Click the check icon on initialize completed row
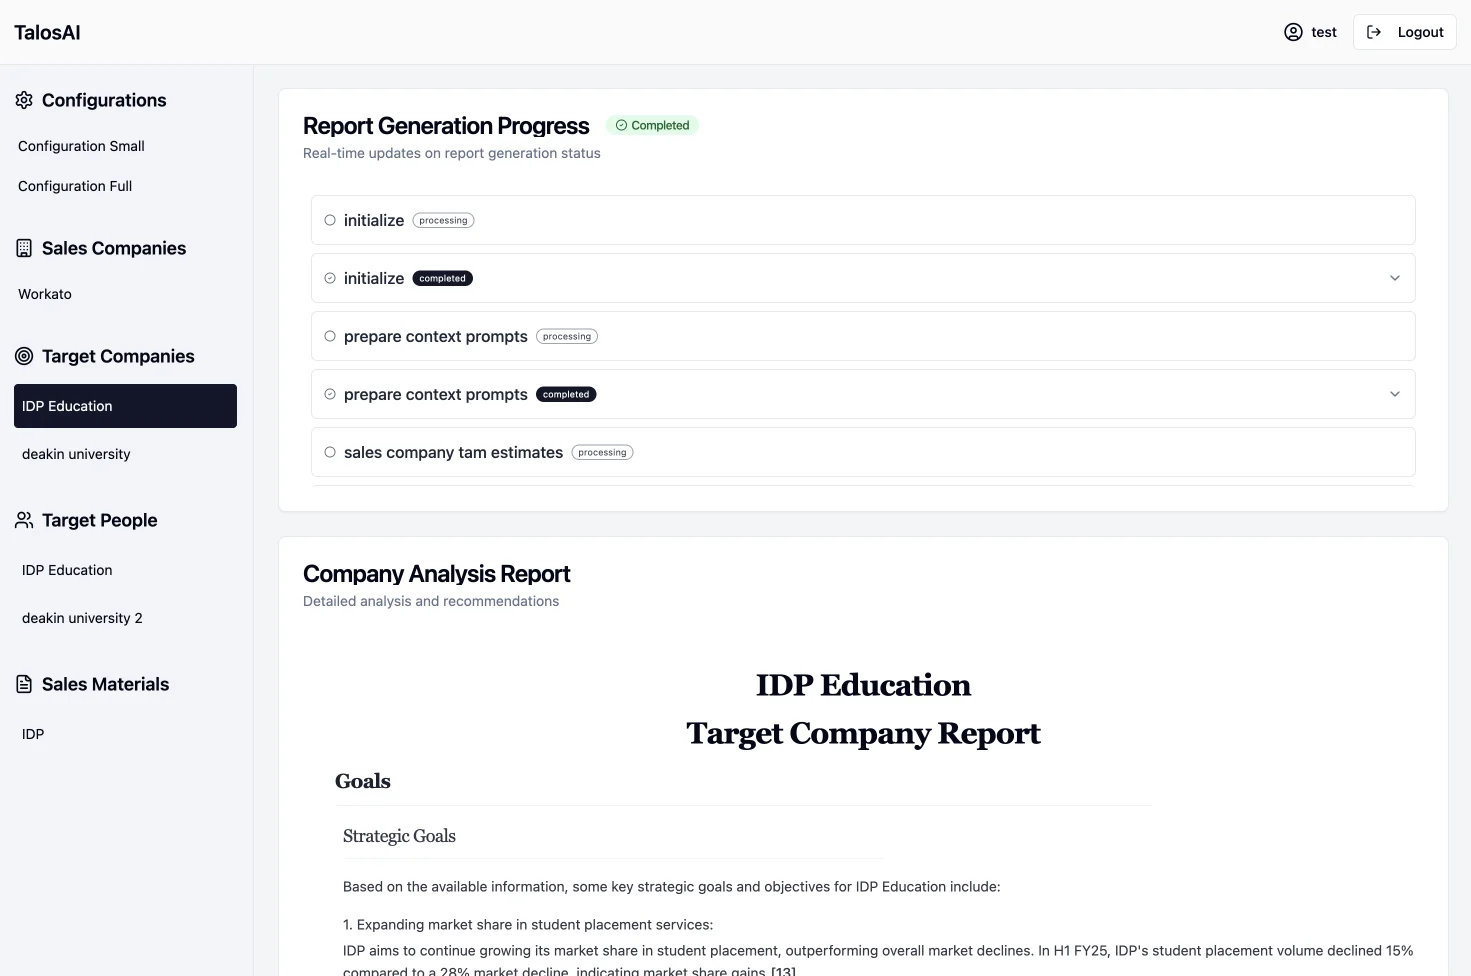Screen dimensions: 1471x976 [x=330, y=278]
